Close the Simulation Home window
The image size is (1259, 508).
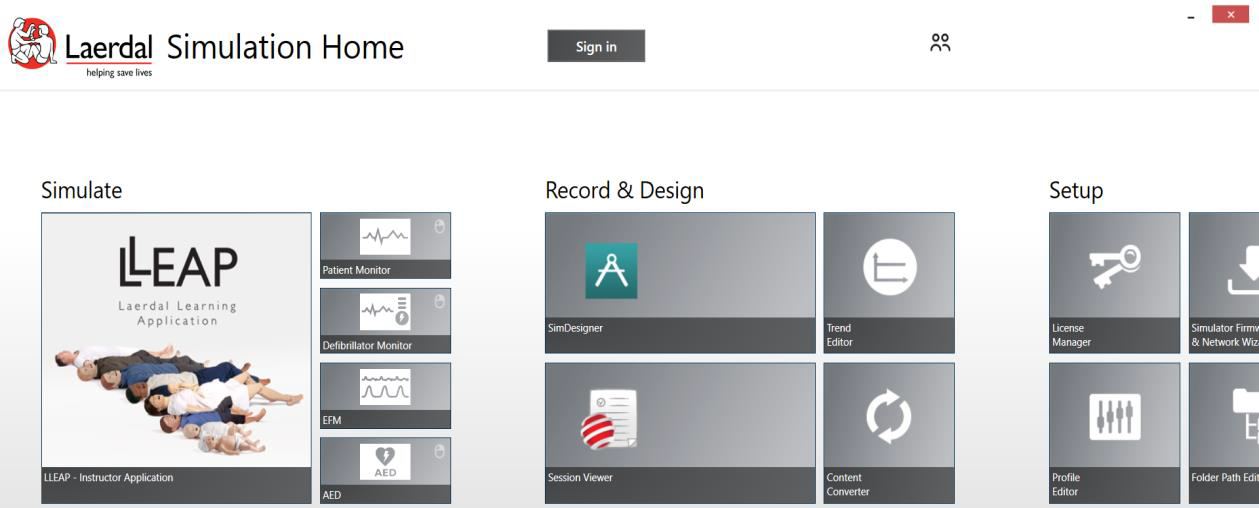pyautogui.click(x=1230, y=15)
